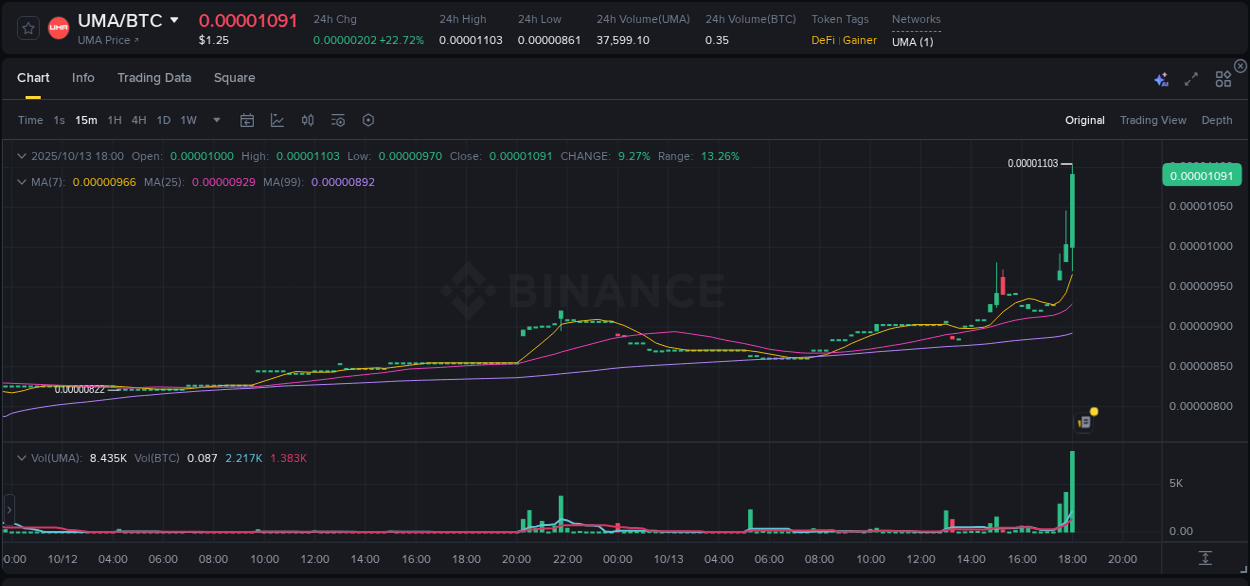Open chart settings via the hexagon gear icon
The width and height of the screenshot is (1250, 586).
368,120
